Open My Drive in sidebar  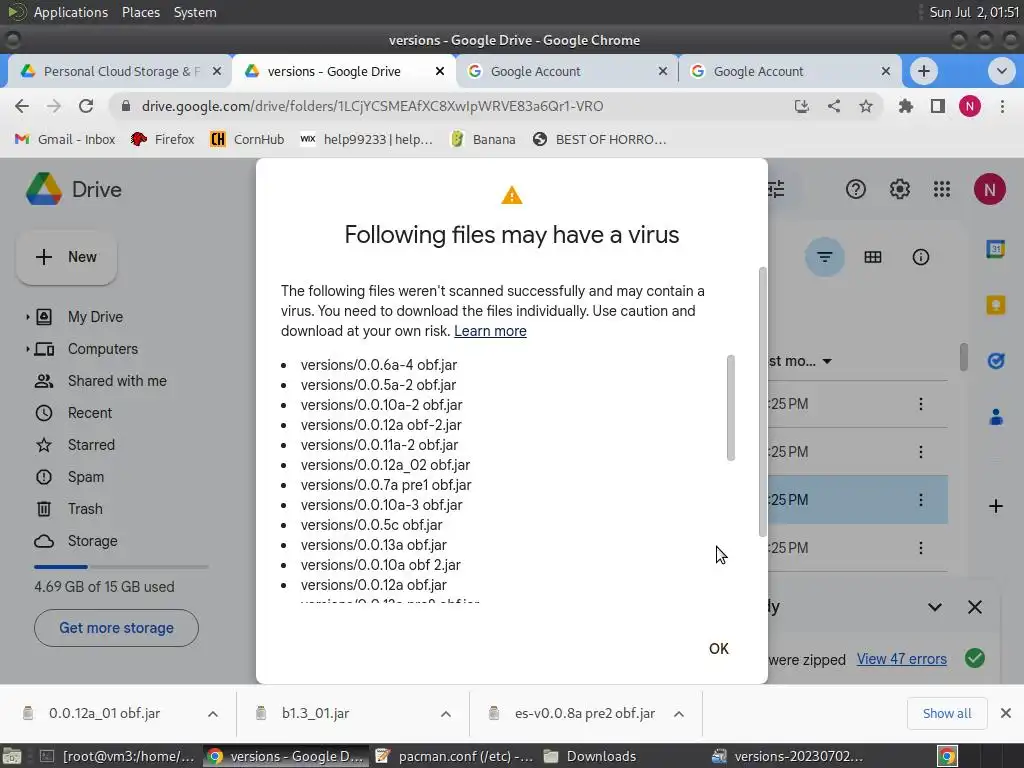(x=95, y=317)
